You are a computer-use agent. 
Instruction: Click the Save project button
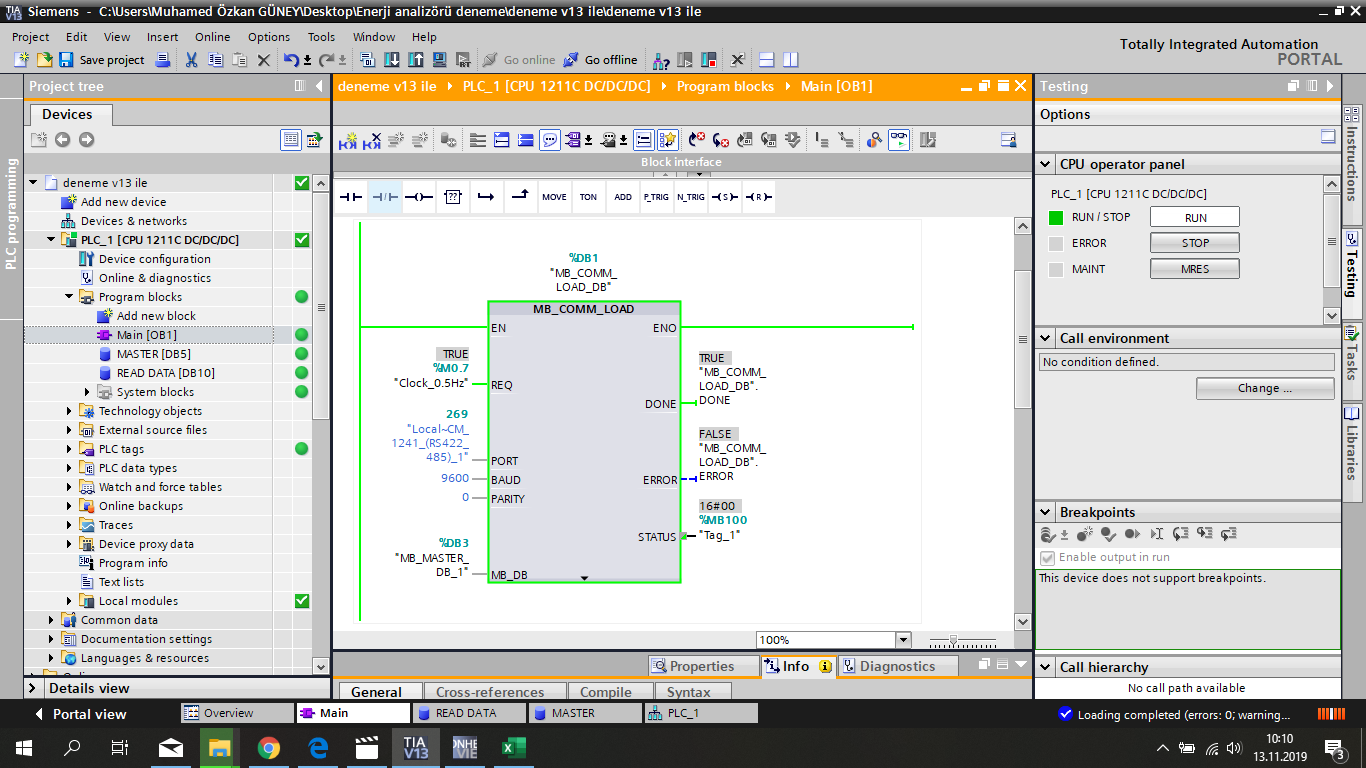click(x=103, y=60)
